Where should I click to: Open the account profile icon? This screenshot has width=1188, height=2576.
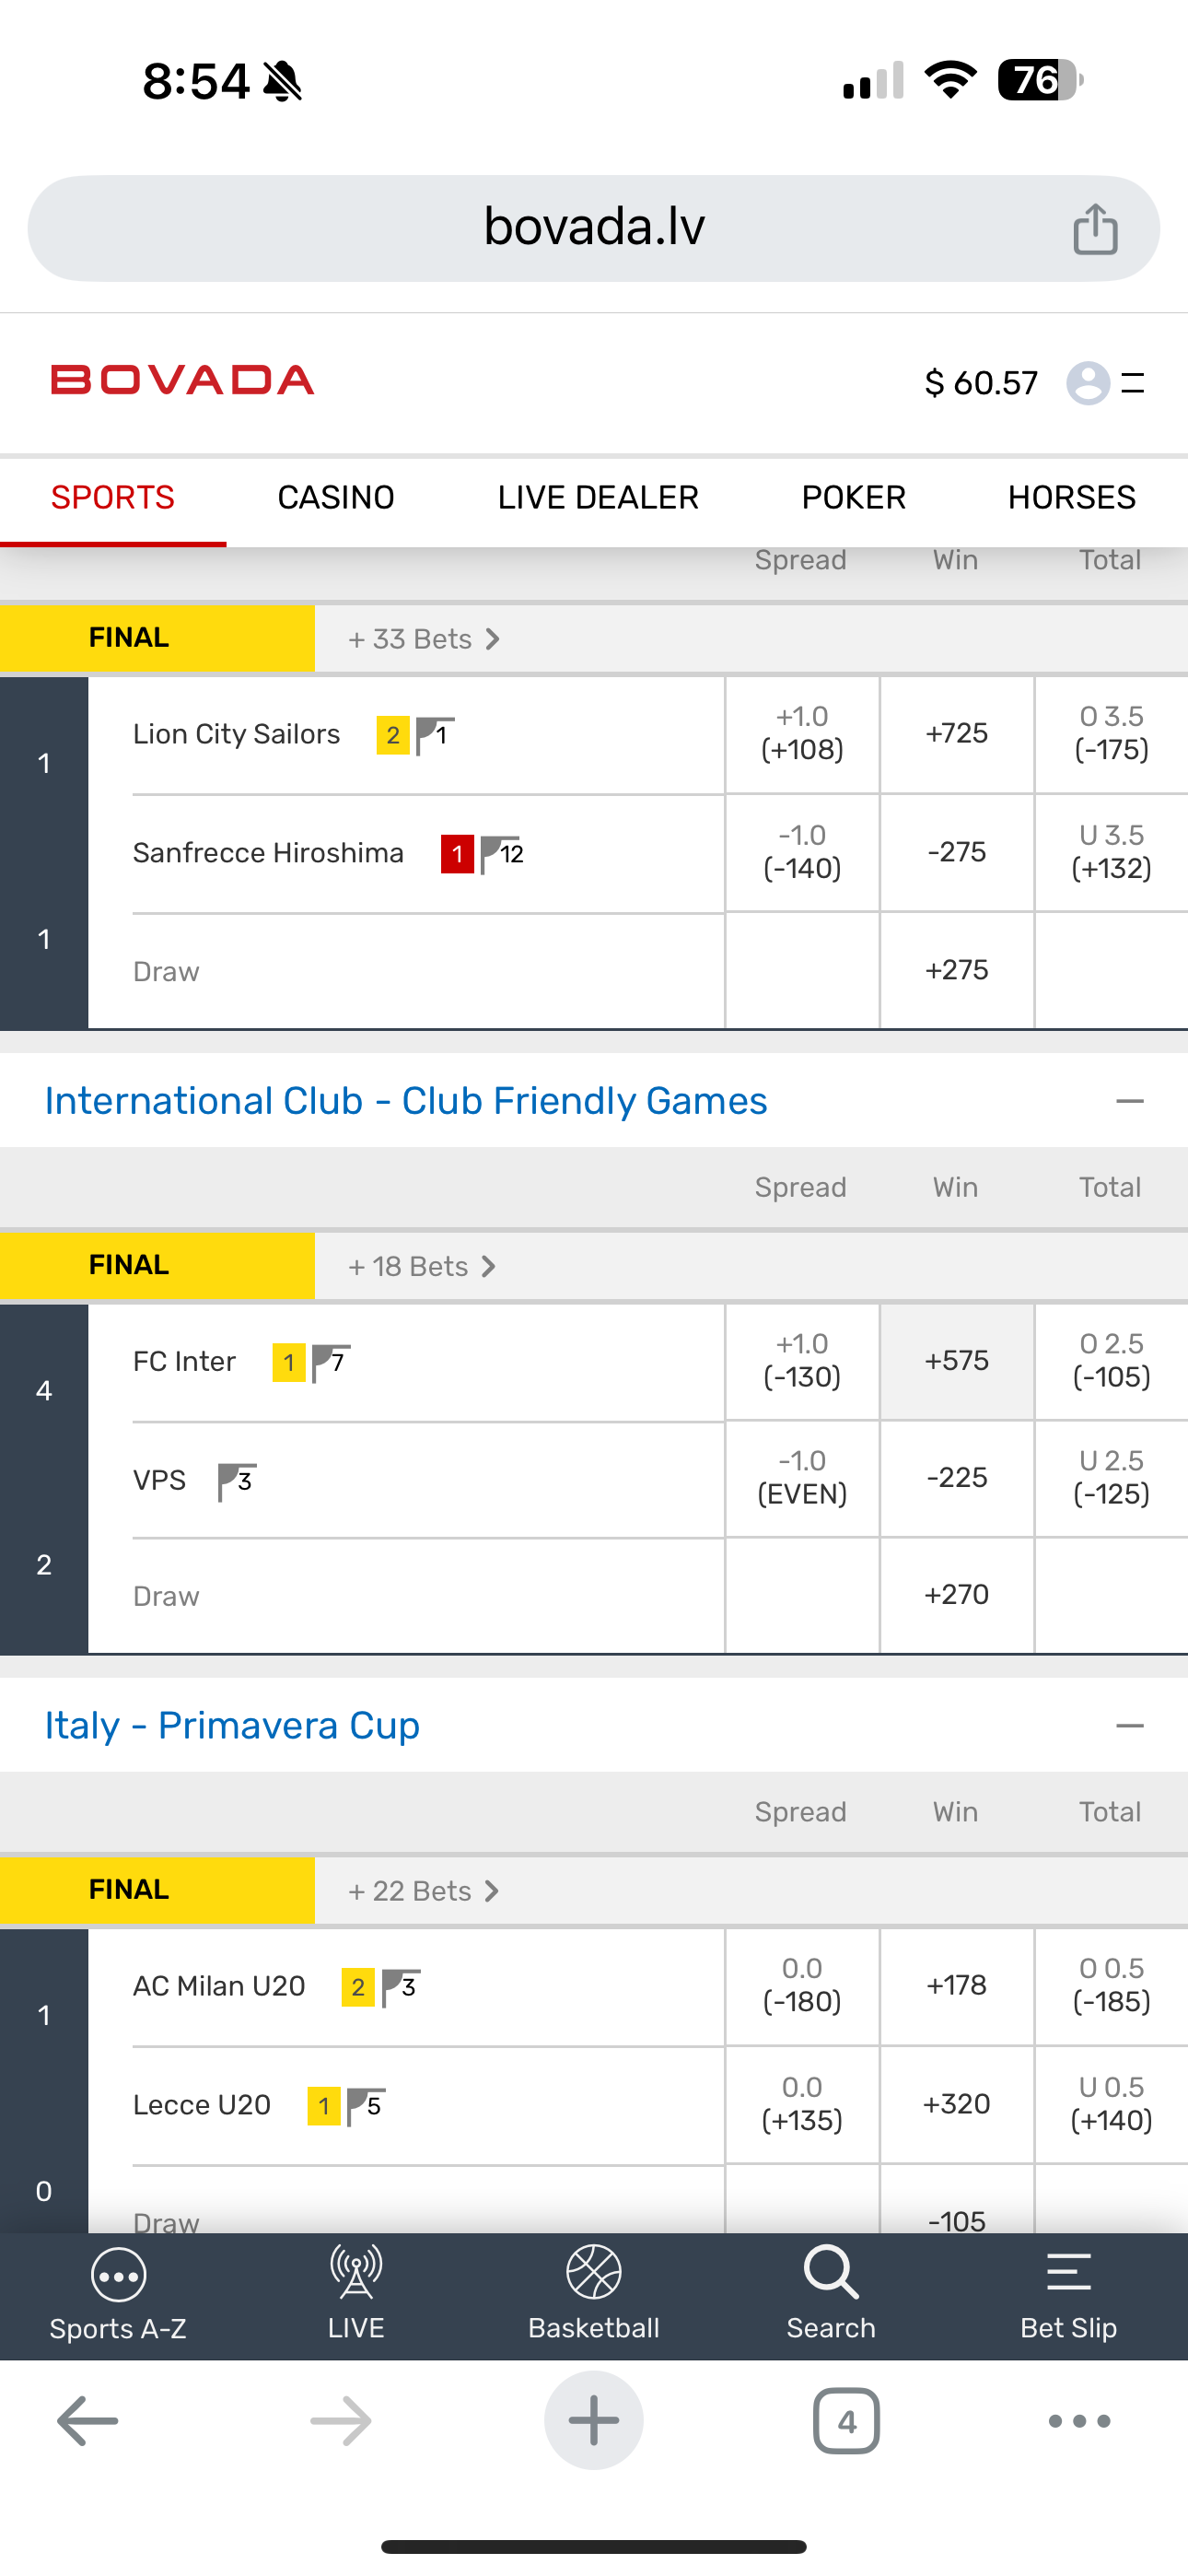click(1088, 382)
